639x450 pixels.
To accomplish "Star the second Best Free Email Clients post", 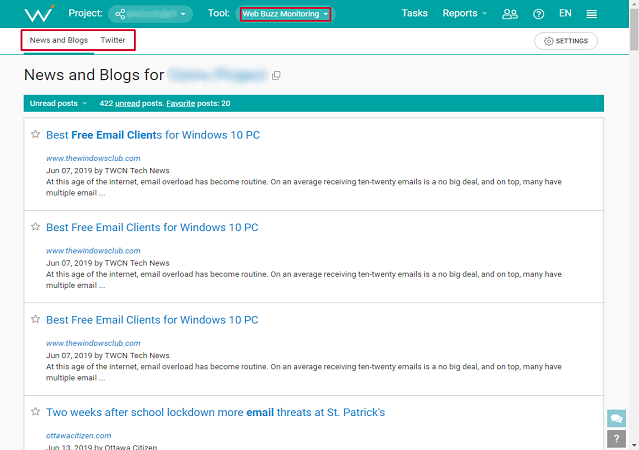I will 35,227.
